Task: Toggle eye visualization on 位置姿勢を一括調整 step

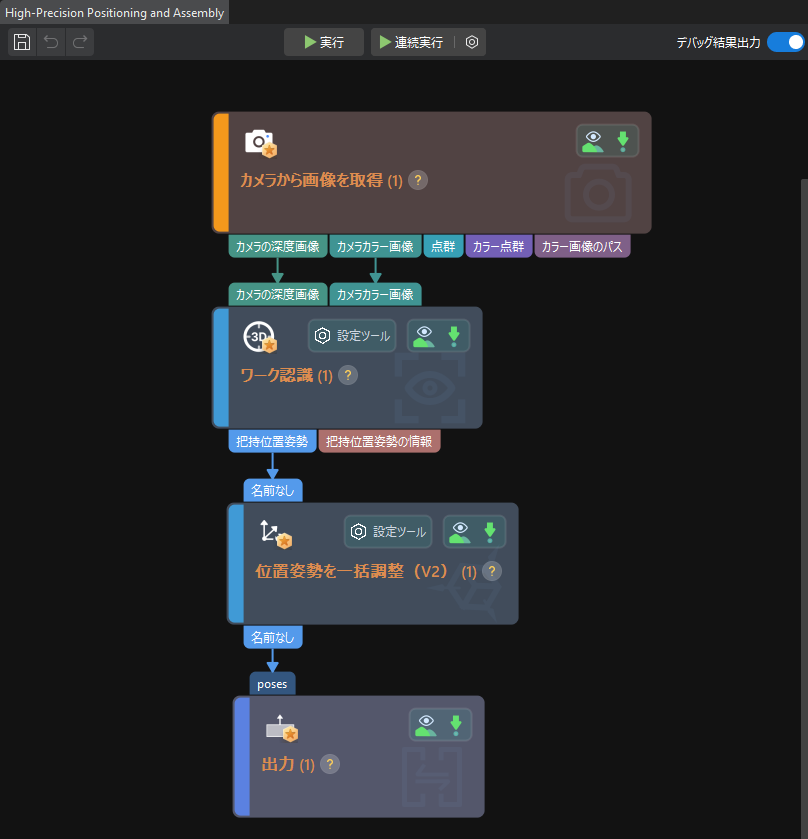Action: [x=460, y=532]
